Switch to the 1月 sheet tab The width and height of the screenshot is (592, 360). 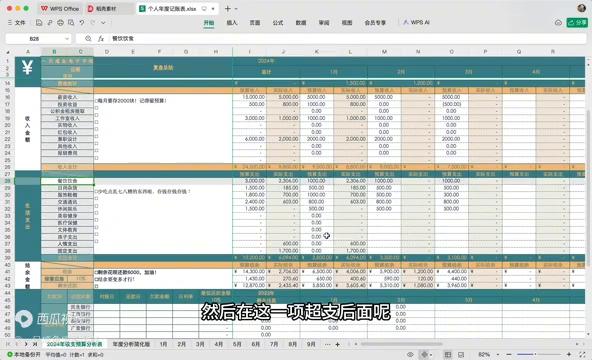click(163, 344)
